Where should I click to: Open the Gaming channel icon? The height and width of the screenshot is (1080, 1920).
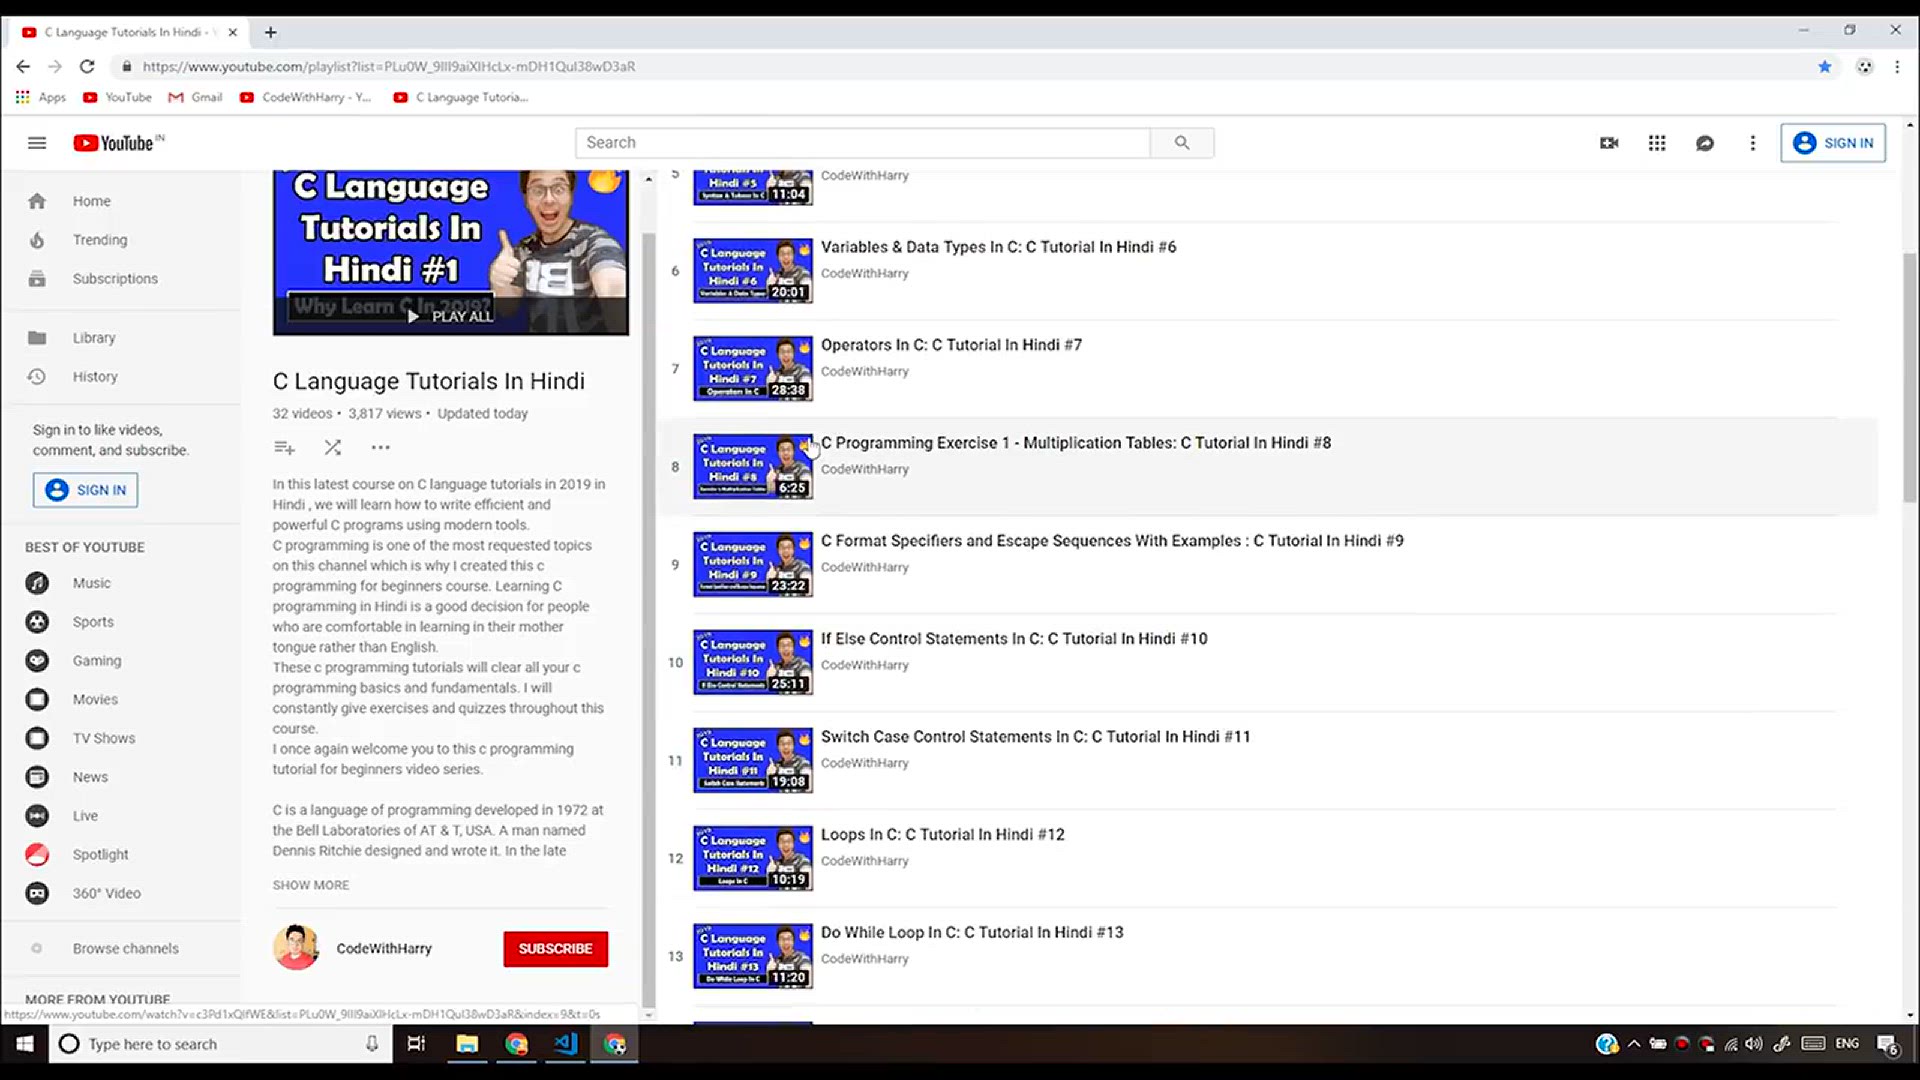click(37, 661)
